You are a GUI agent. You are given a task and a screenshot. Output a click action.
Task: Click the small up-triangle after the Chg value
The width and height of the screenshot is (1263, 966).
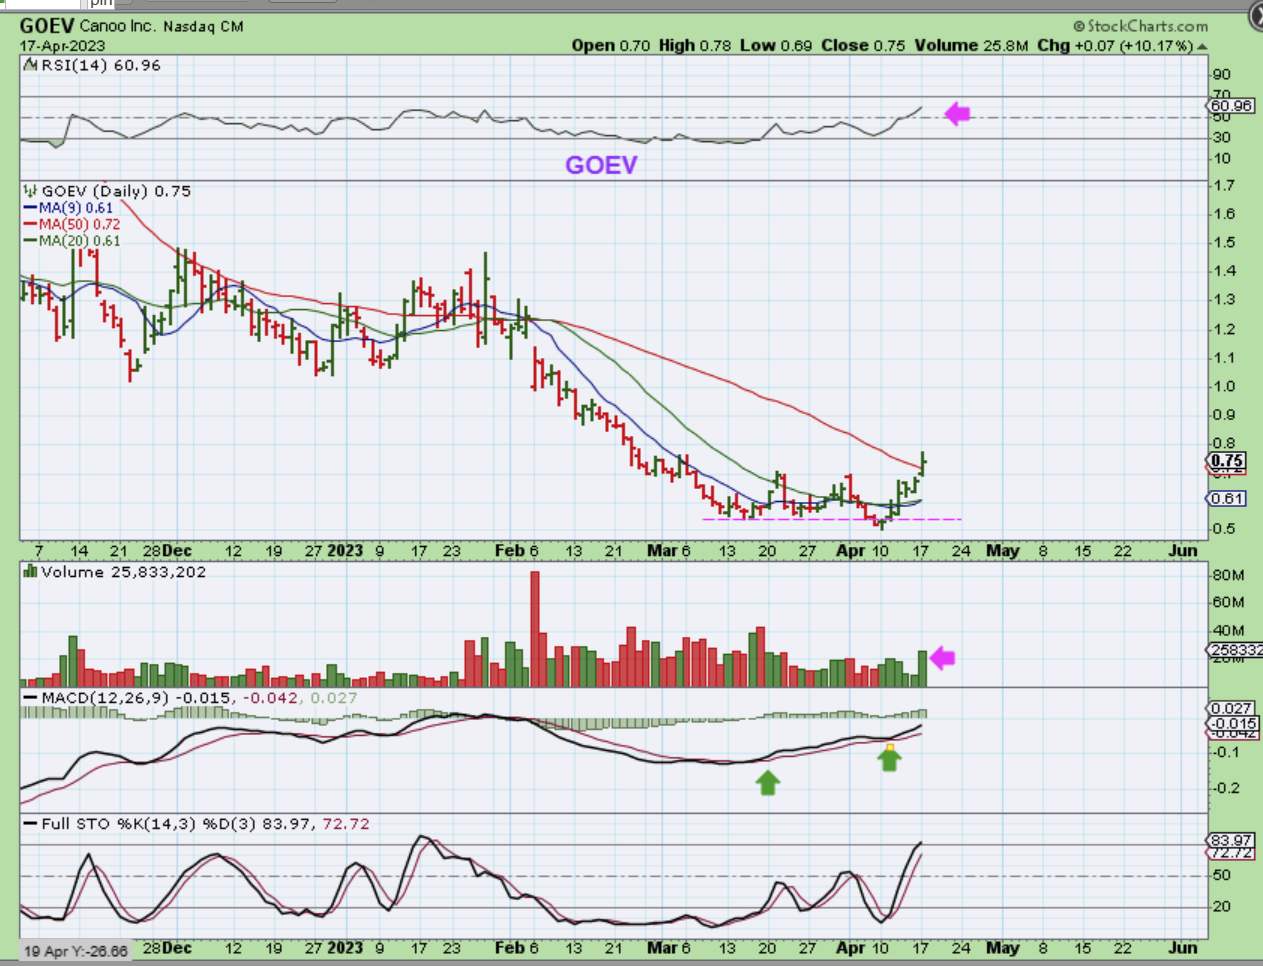coord(1202,47)
